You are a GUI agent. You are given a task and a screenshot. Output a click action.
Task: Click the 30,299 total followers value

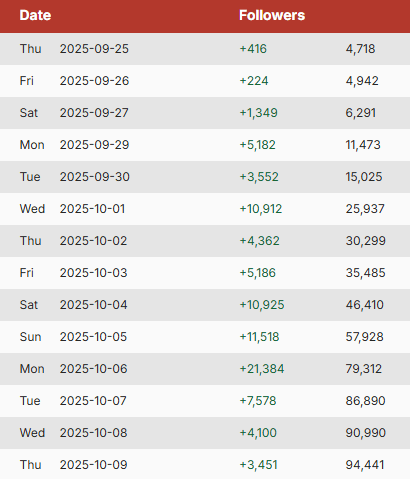365,241
